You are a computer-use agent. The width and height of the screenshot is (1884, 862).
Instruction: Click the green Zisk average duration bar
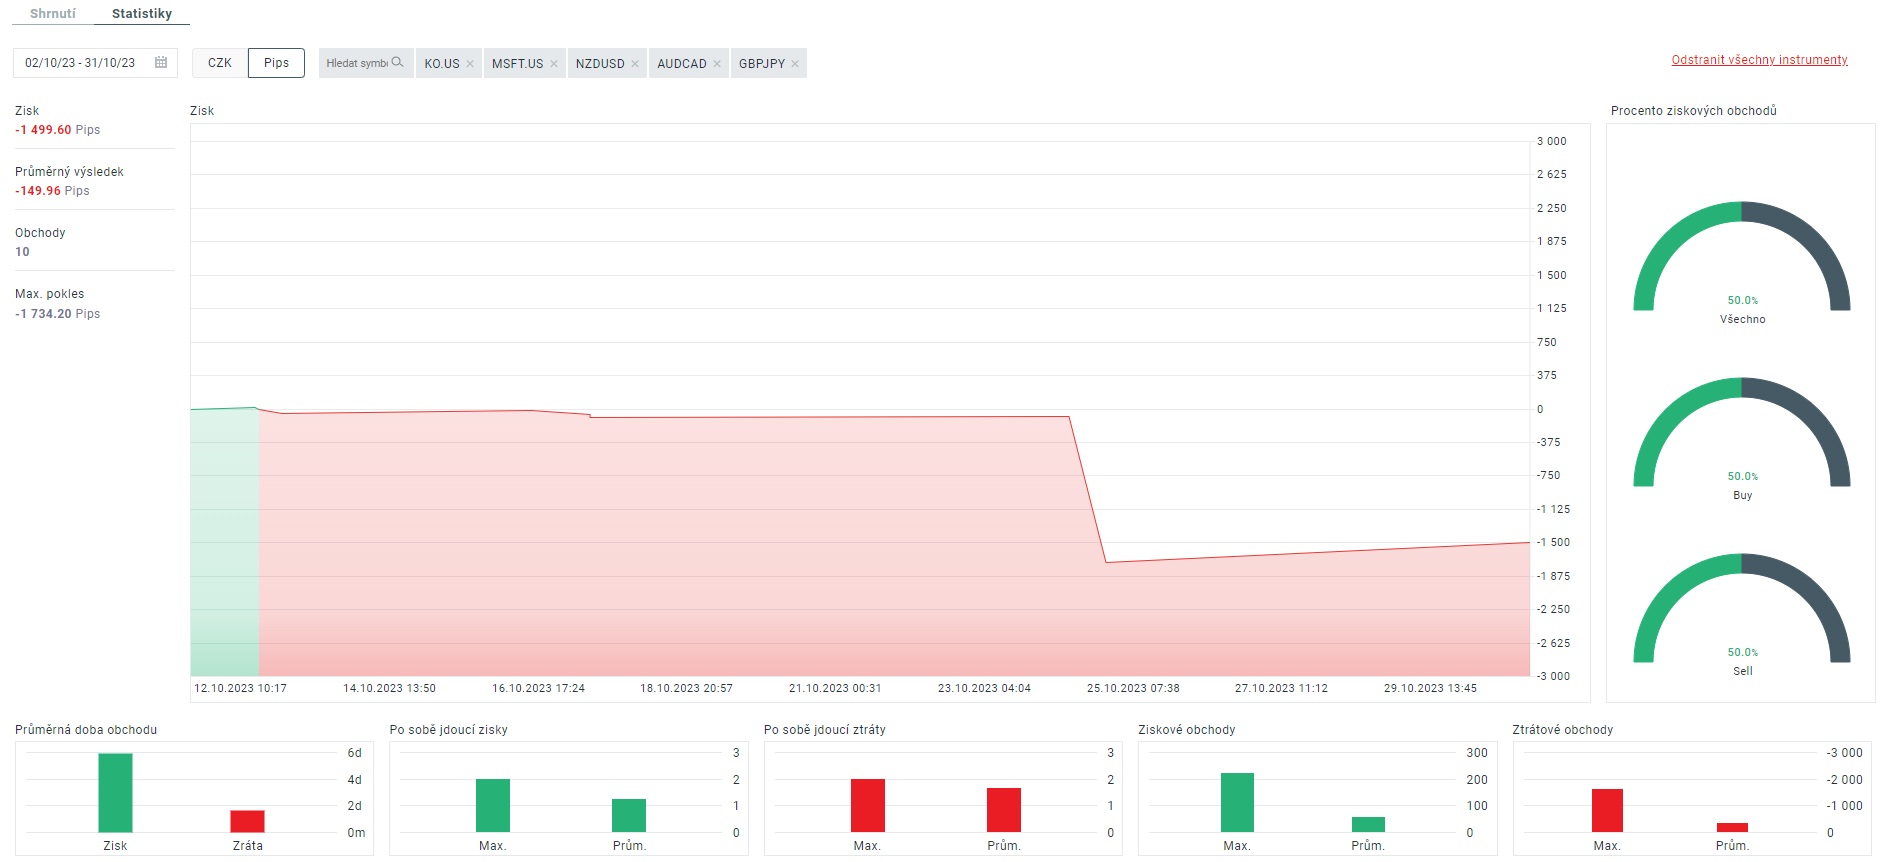[x=115, y=792]
